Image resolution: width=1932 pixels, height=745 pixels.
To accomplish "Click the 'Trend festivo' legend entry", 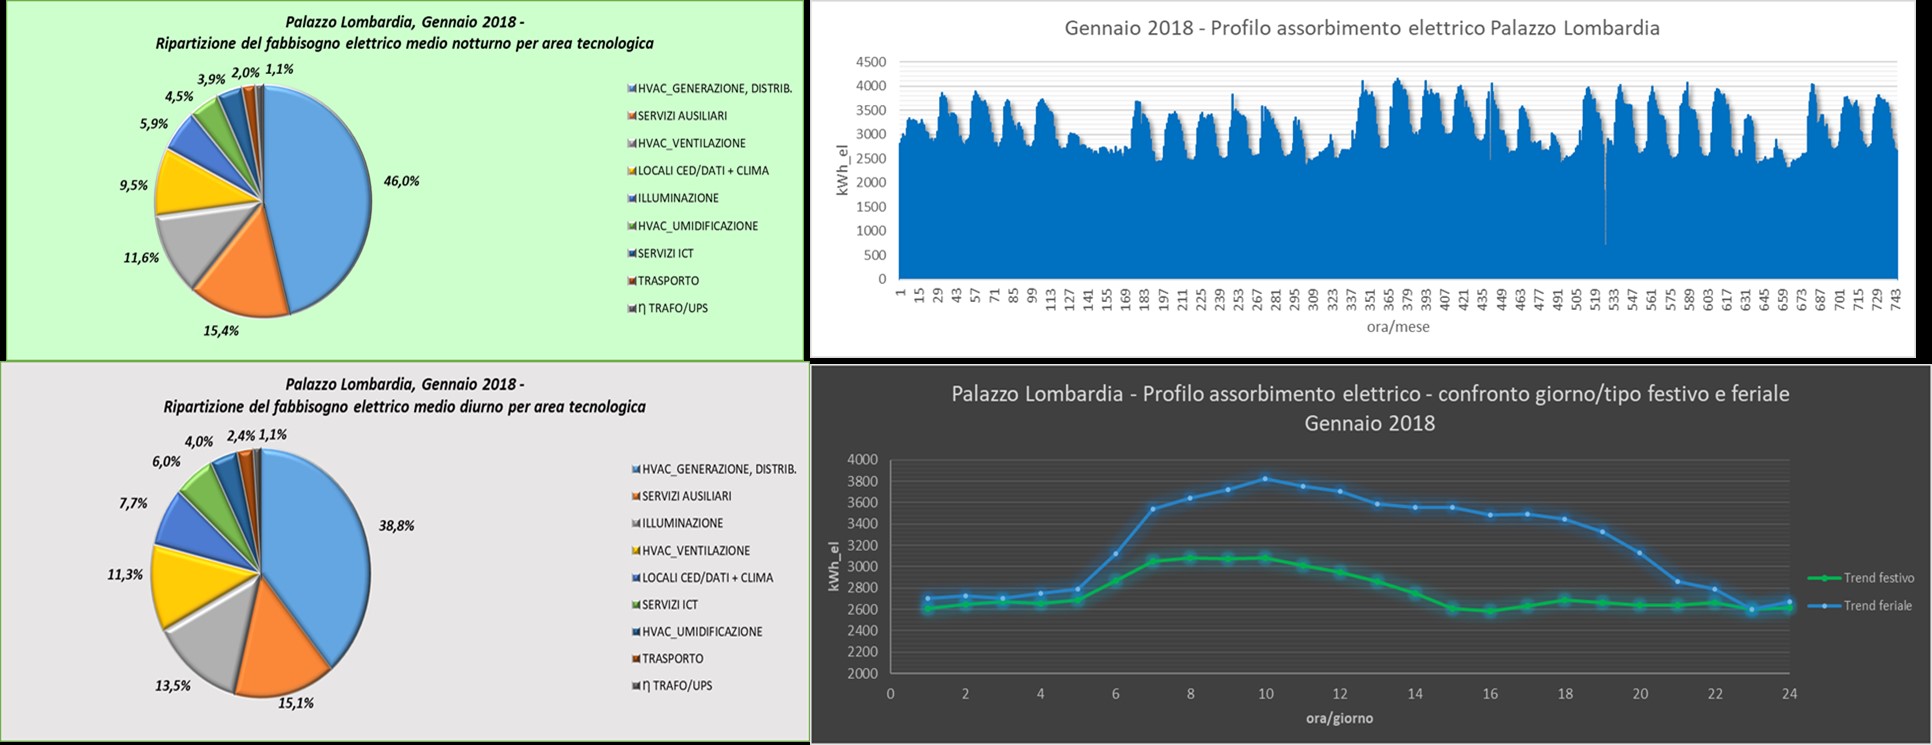I will [x=1861, y=578].
